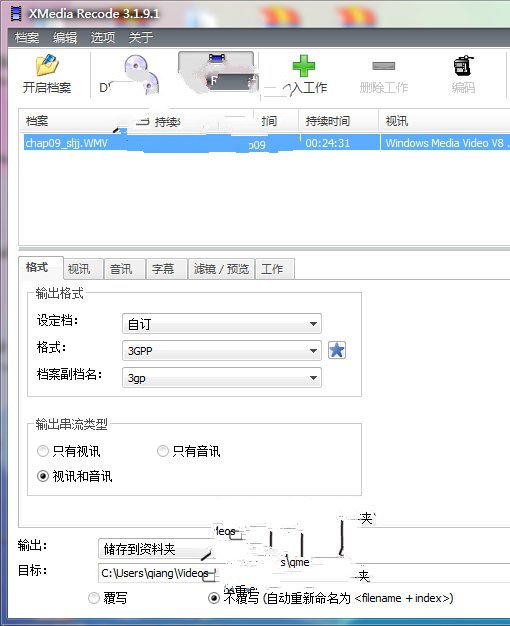Switch to the 滤镜 / 预览 tab
This screenshot has width=510, height=626.
(221, 269)
